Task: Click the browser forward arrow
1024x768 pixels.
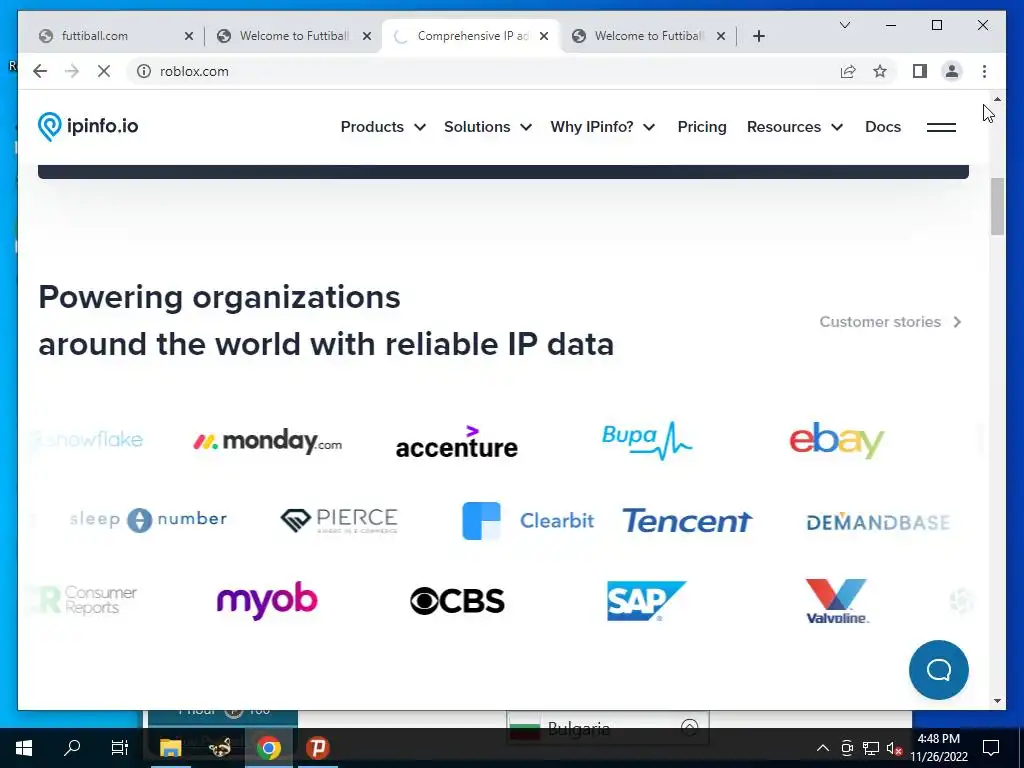Action: click(x=72, y=71)
